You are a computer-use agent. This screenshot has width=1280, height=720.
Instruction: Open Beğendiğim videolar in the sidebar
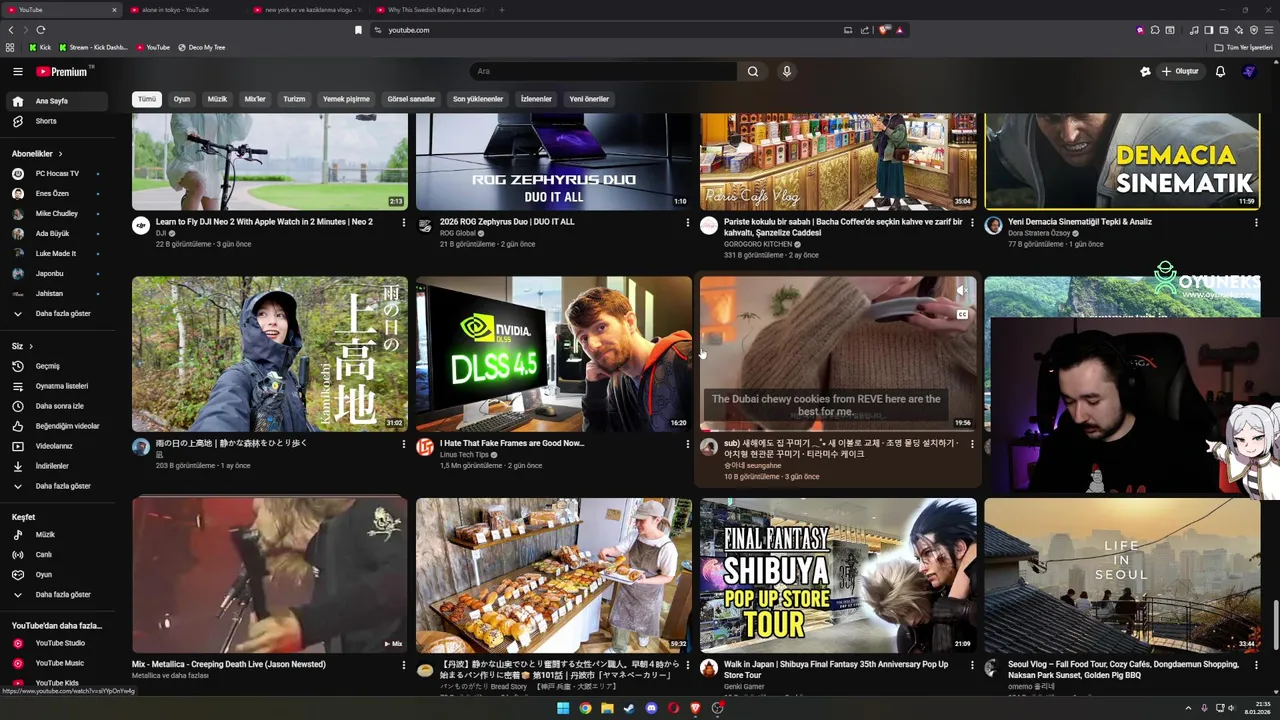pos(56,426)
